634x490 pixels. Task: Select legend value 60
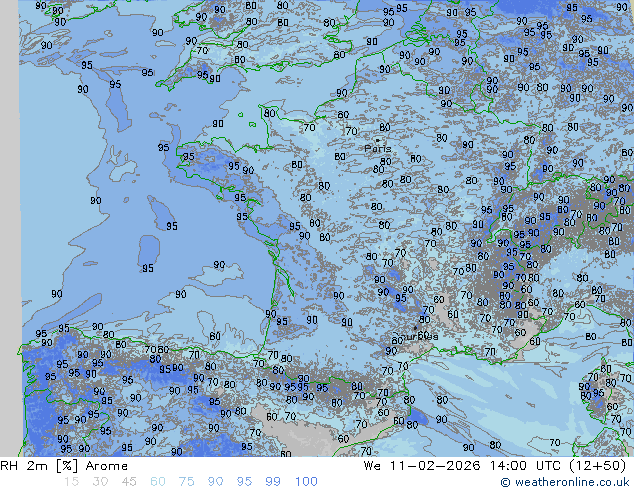tap(158, 482)
